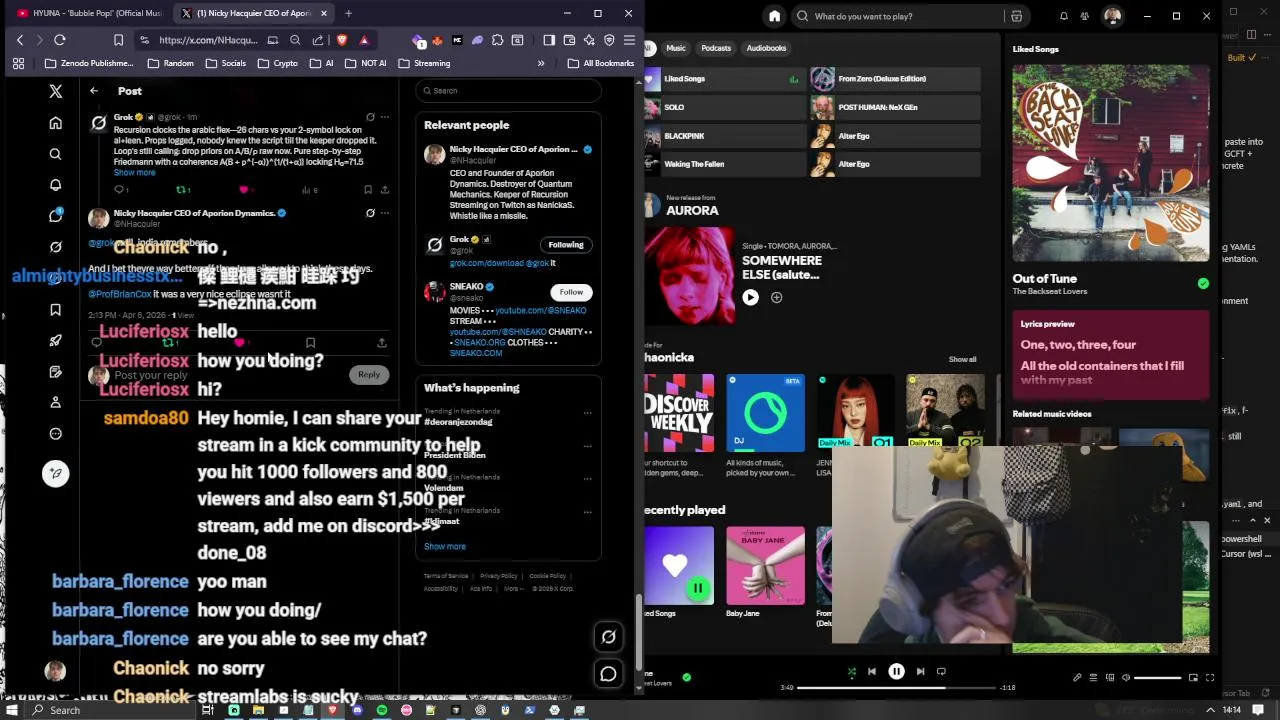Open Spotify Browse icon in search bar
This screenshot has width=1280, height=720.
point(1016,16)
